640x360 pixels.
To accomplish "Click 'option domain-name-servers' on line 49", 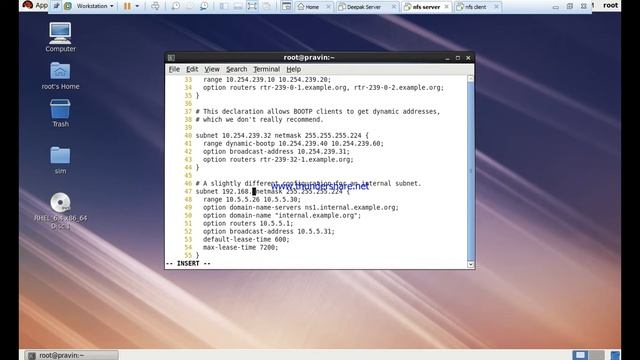I will tap(252, 207).
